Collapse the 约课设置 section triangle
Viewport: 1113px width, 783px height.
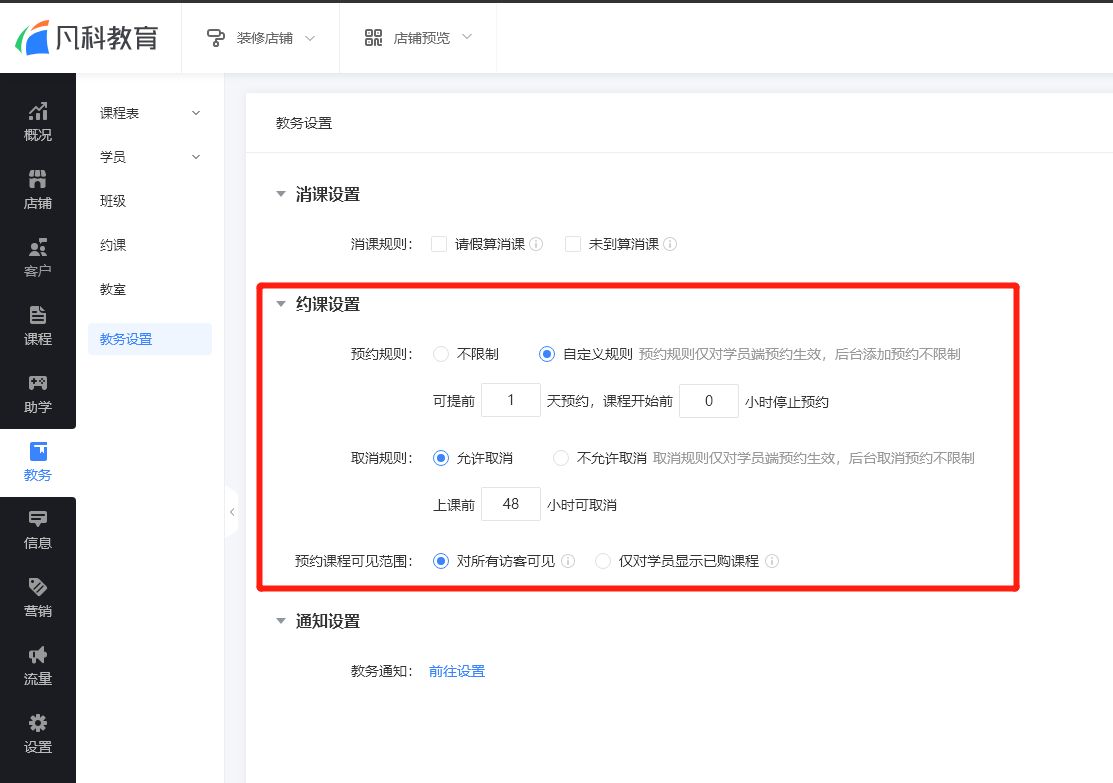[x=280, y=304]
